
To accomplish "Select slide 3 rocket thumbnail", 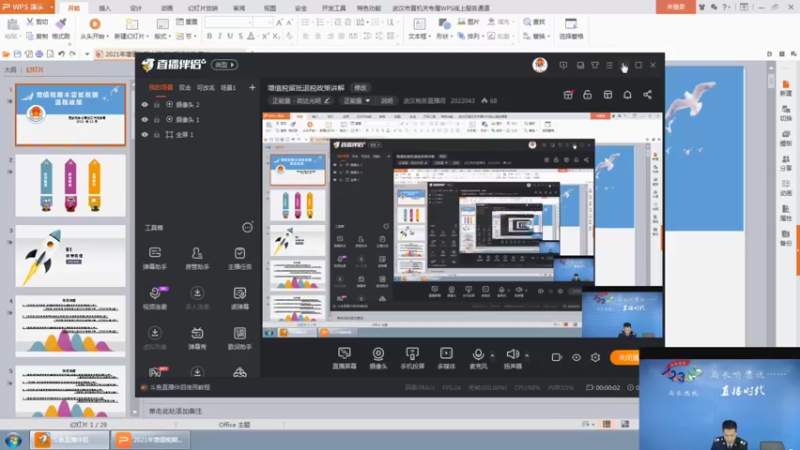I will (x=70, y=256).
